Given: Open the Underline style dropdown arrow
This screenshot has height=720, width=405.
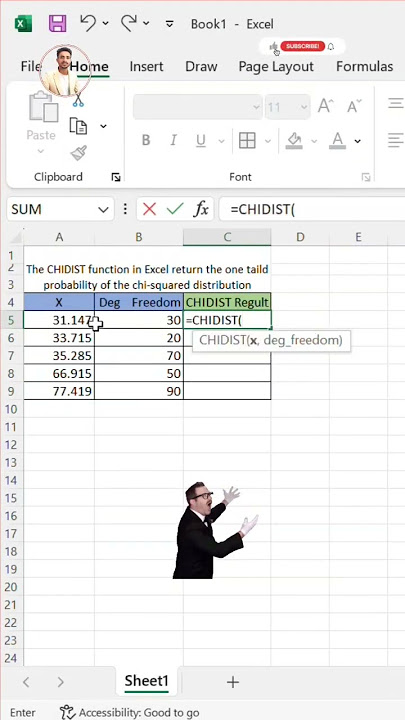Looking at the screenshot, I should pos(221,141).
